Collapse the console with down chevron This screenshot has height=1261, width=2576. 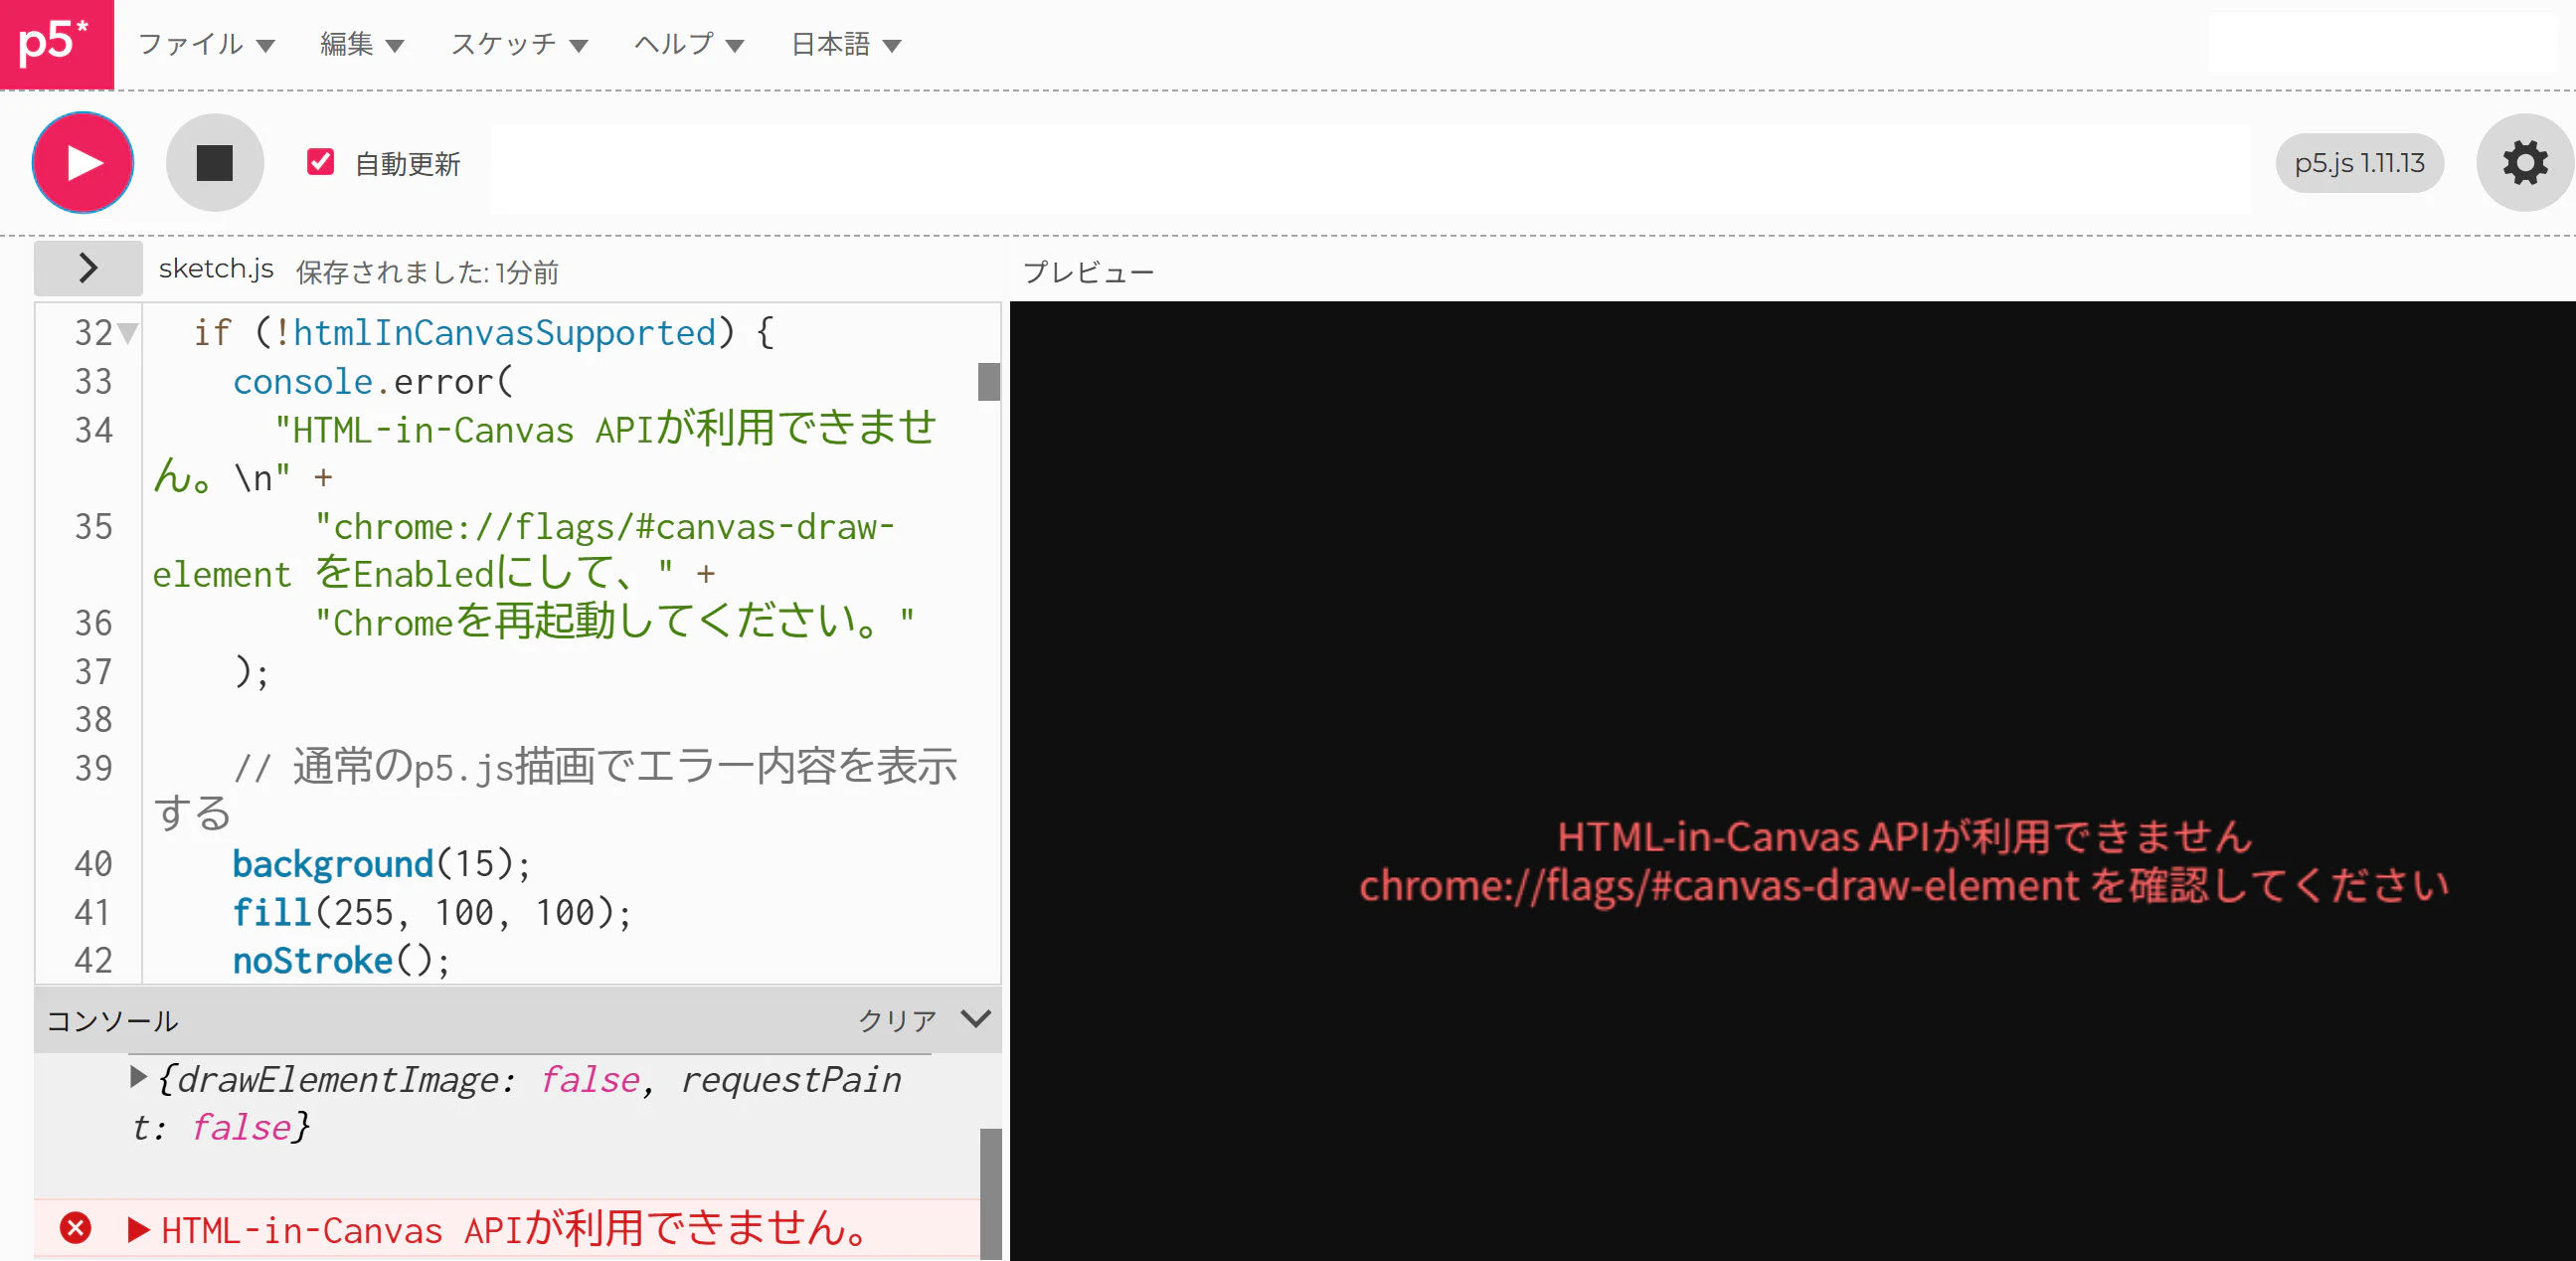(975, 1019)
